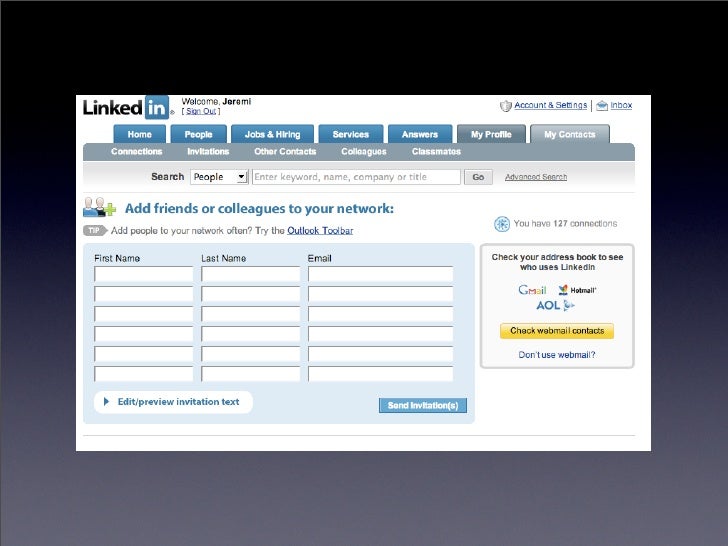This screenshot has height=546, width=728.
Task: Click the Sign Out link
Action: [x=201, y=111]
